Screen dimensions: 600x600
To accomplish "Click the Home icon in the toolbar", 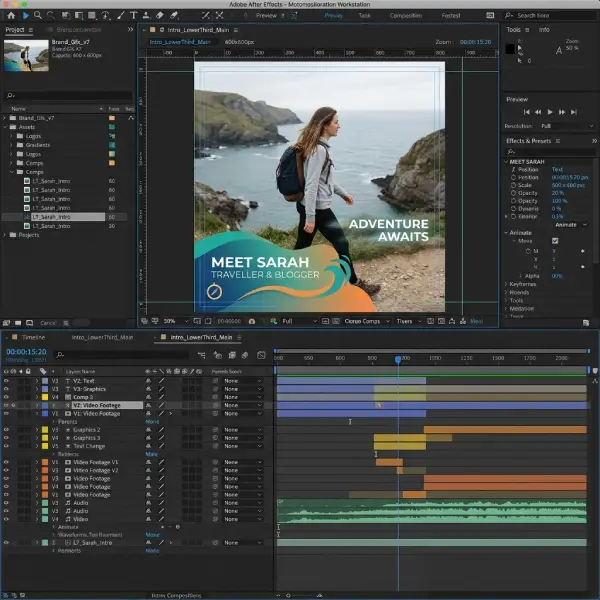I will pos(11,16).
